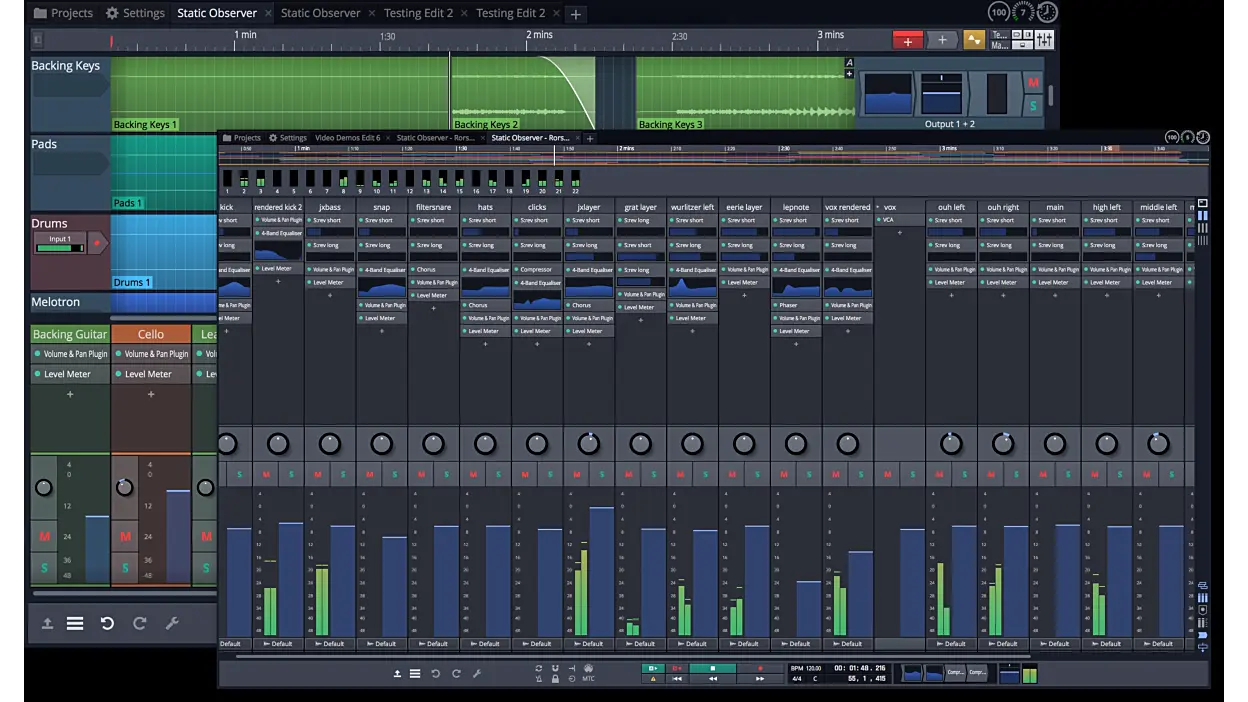Screen dimensions: 1248x702
Task: Click the clock icon in top right corner
Action: coord(1047,12)
